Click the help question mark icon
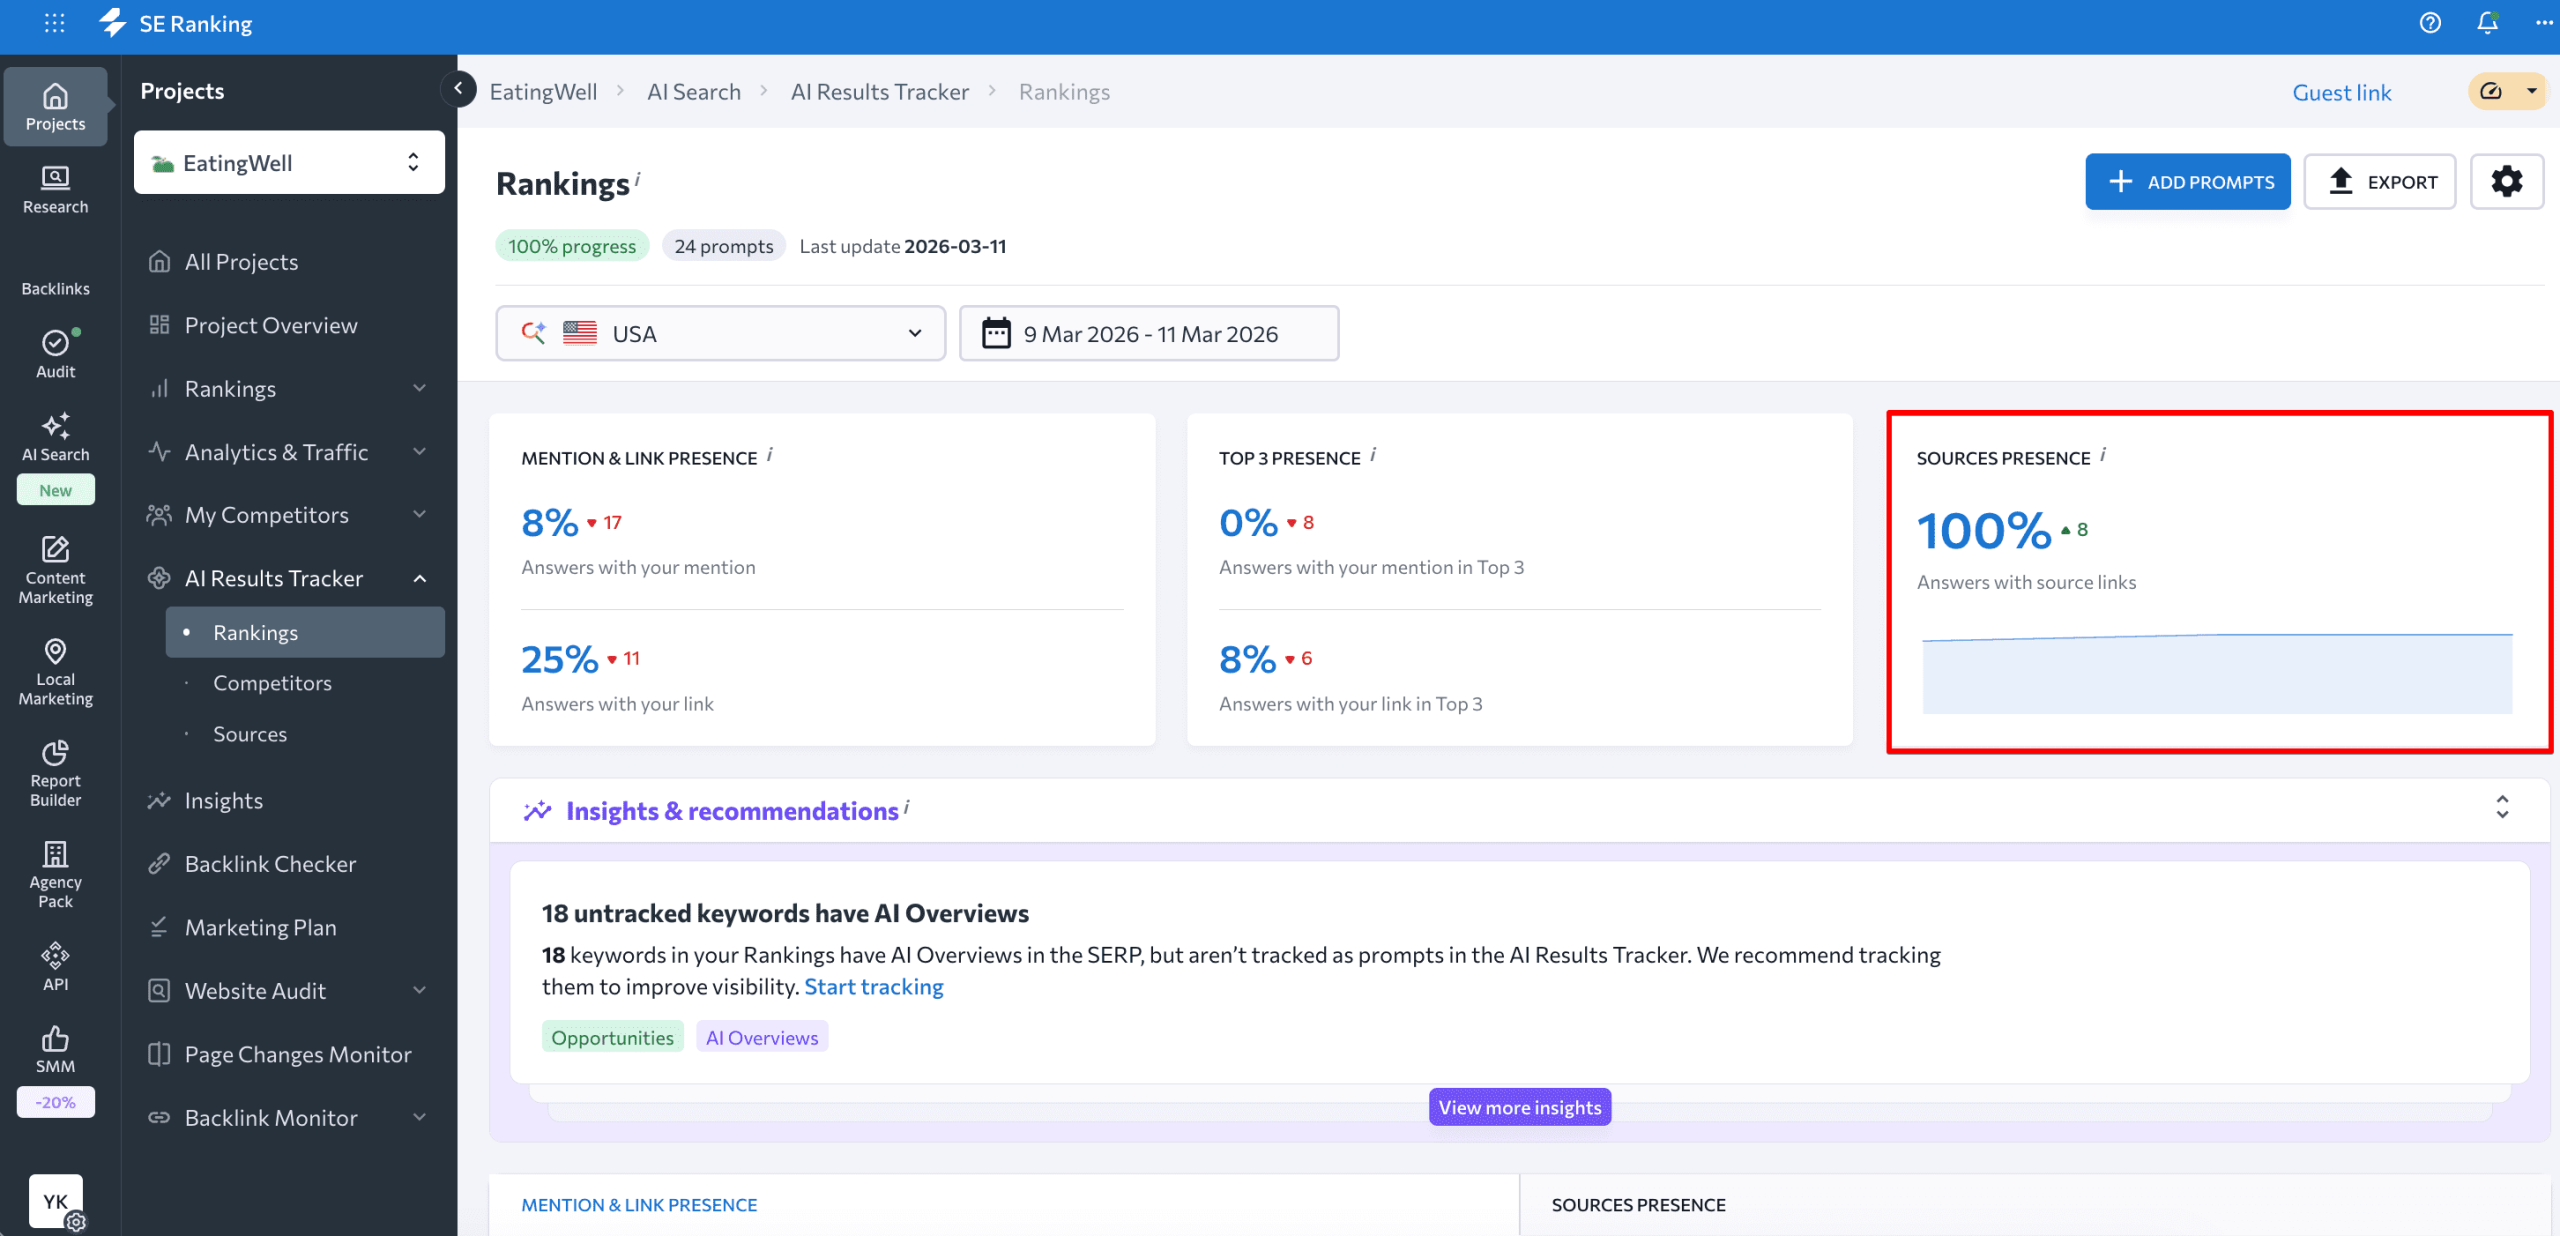Image resolution: width=2560 pixels, height=1236 pixels. (2430, 23)
